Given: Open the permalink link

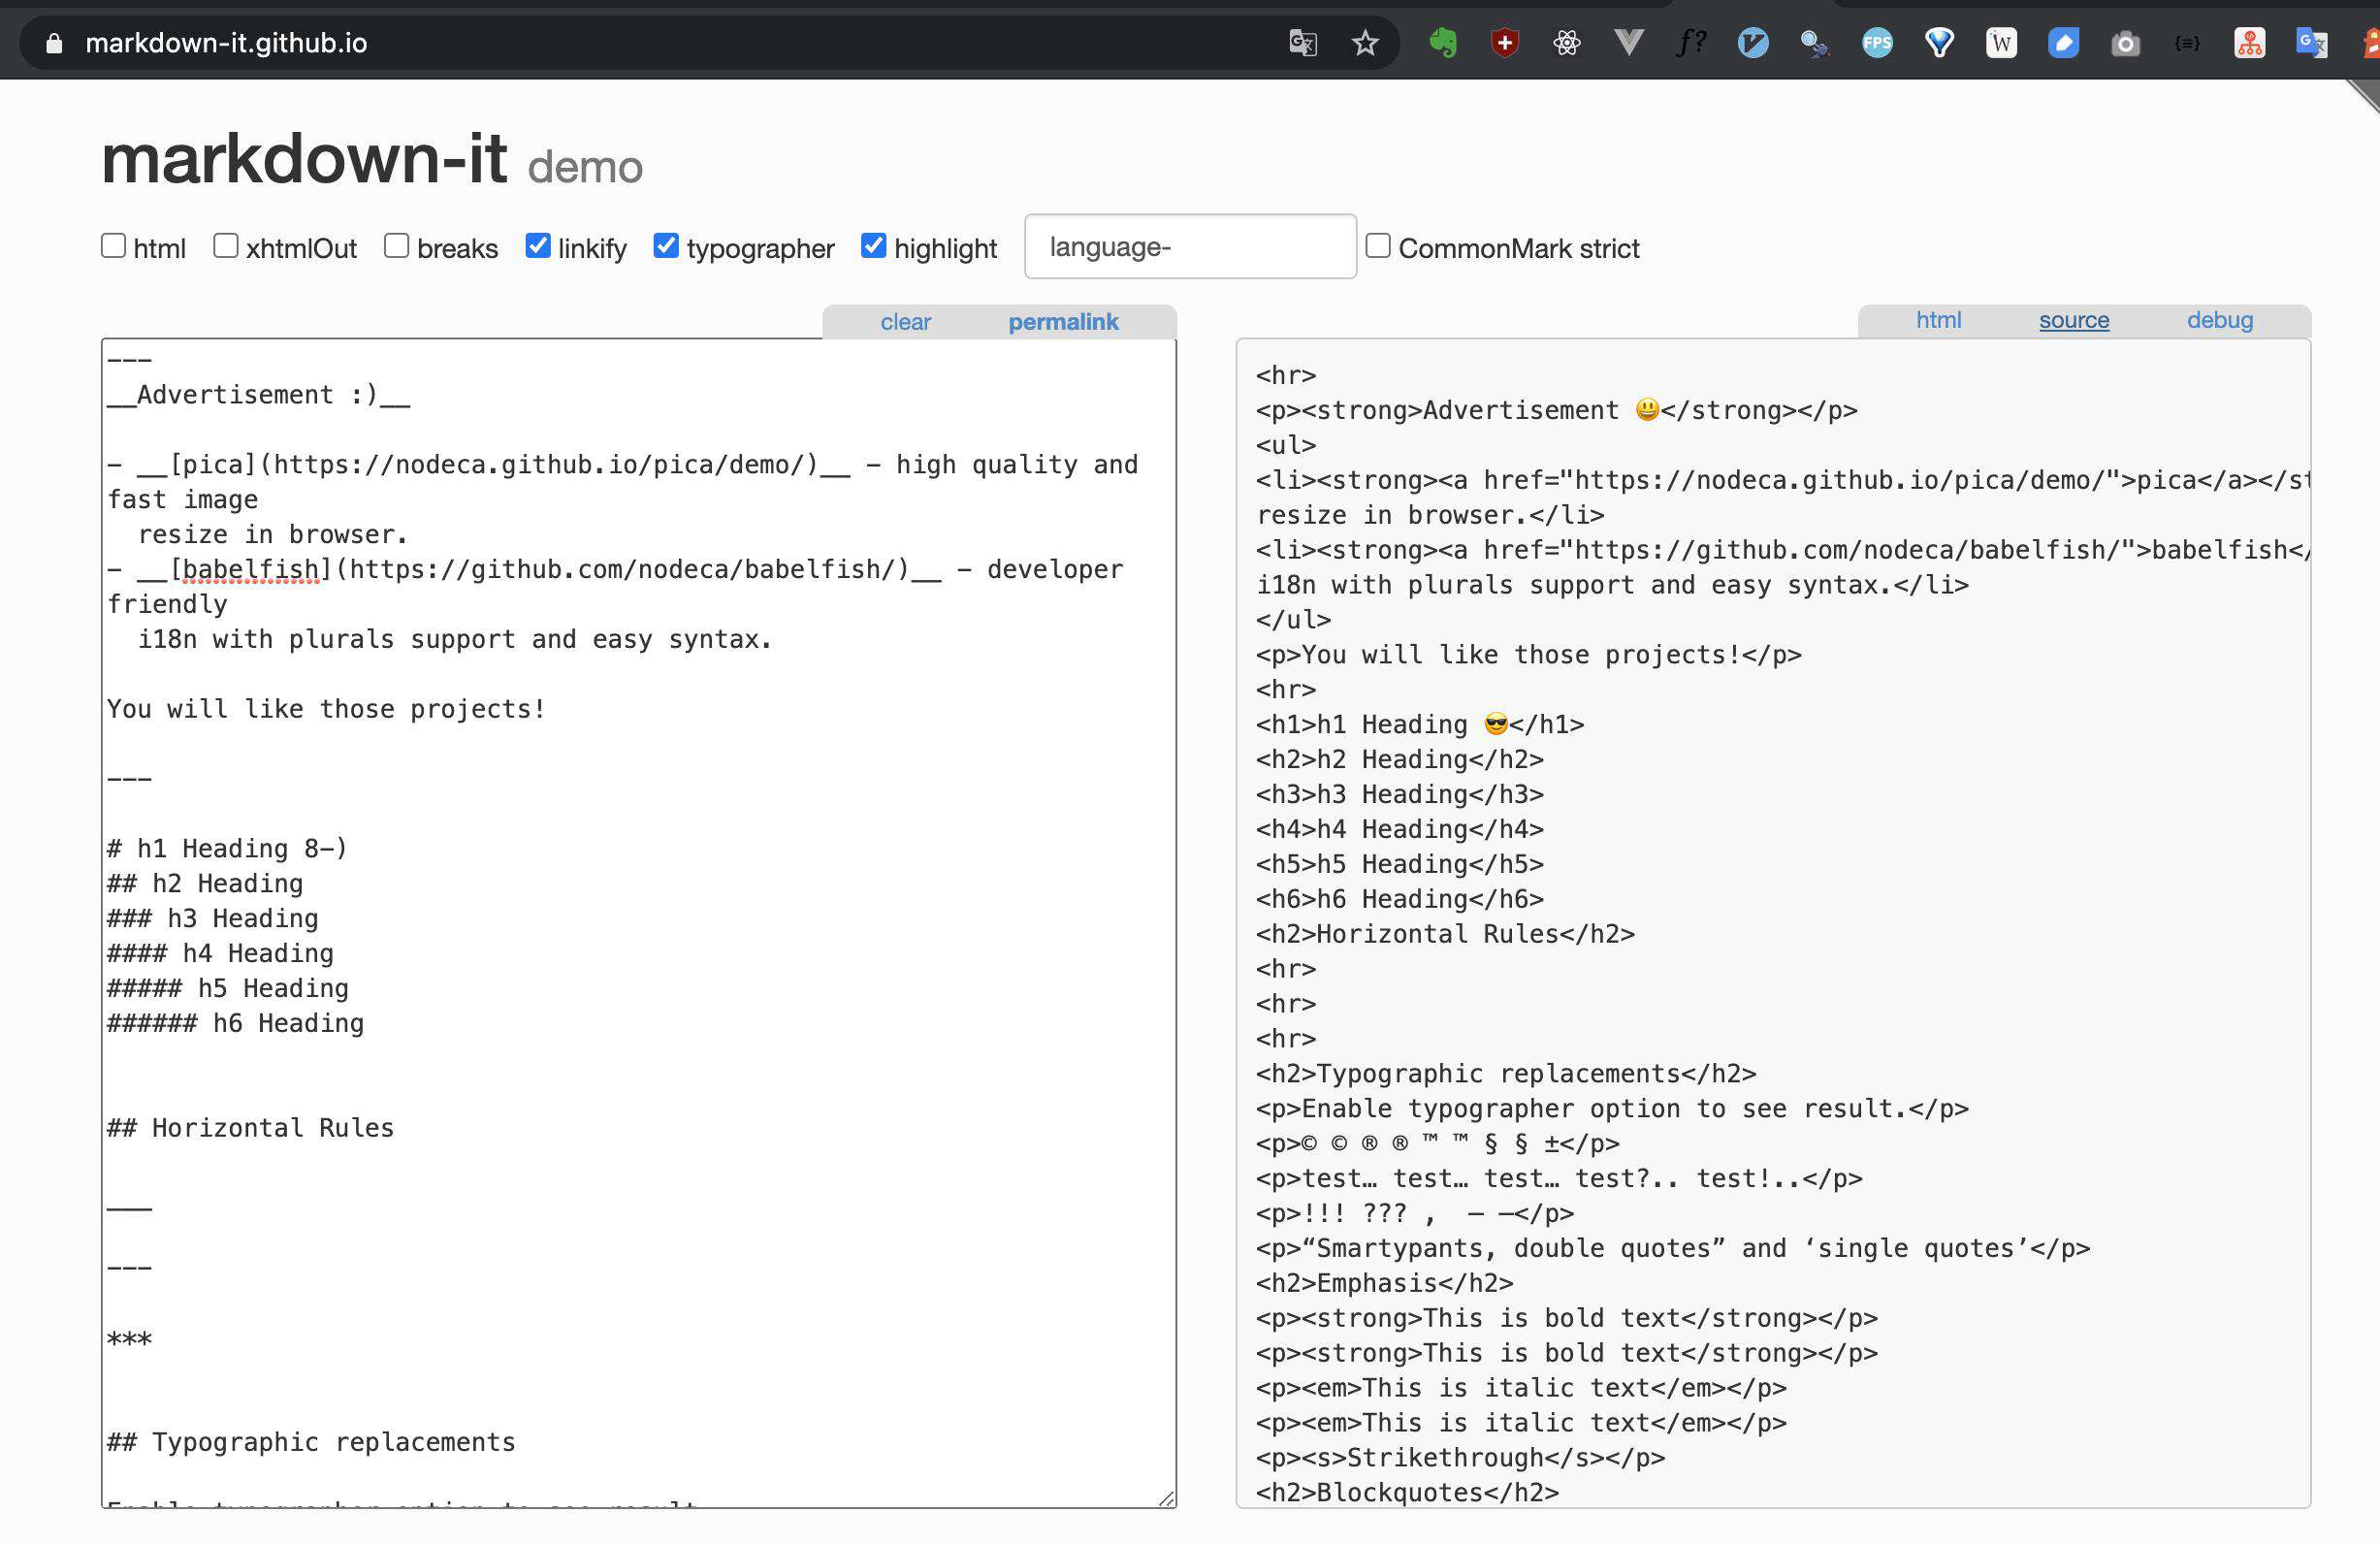Looking at the screenshot, I should click(1063, 322).
